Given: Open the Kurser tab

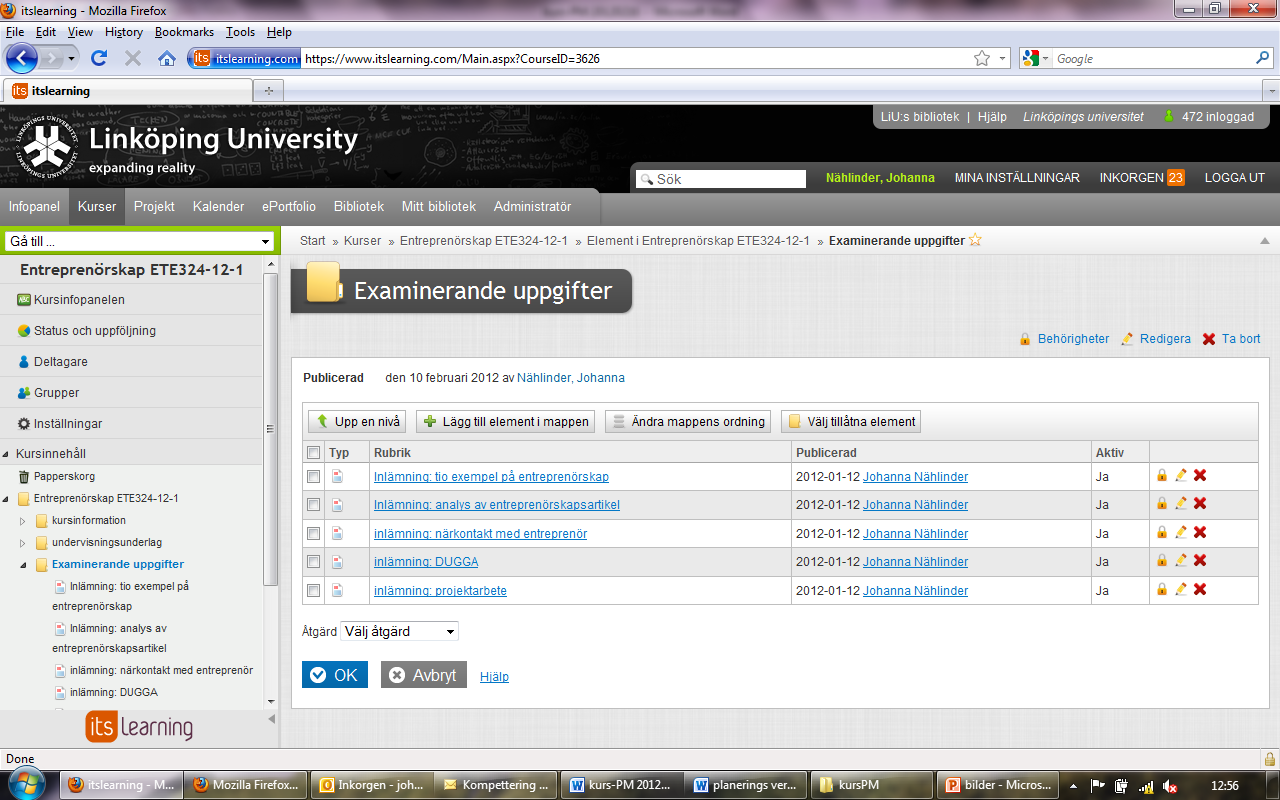Looking at the screenshot, I should pos(97,206).
